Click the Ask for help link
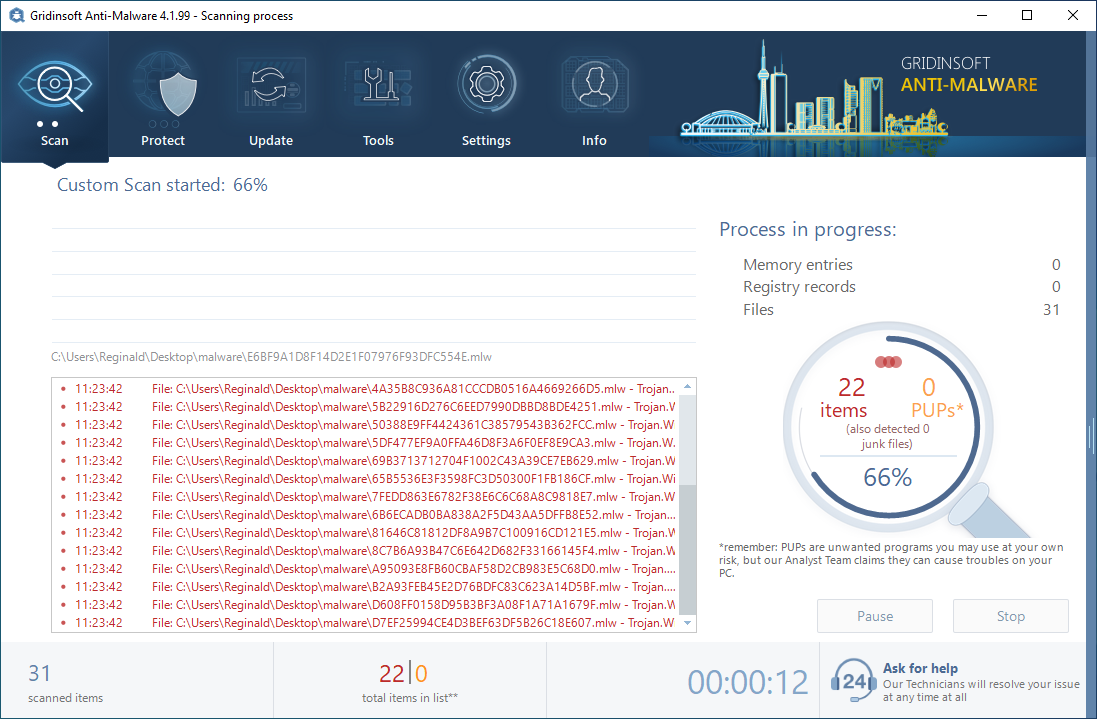Screen dimensions: 1097x719 coord(920,668)
